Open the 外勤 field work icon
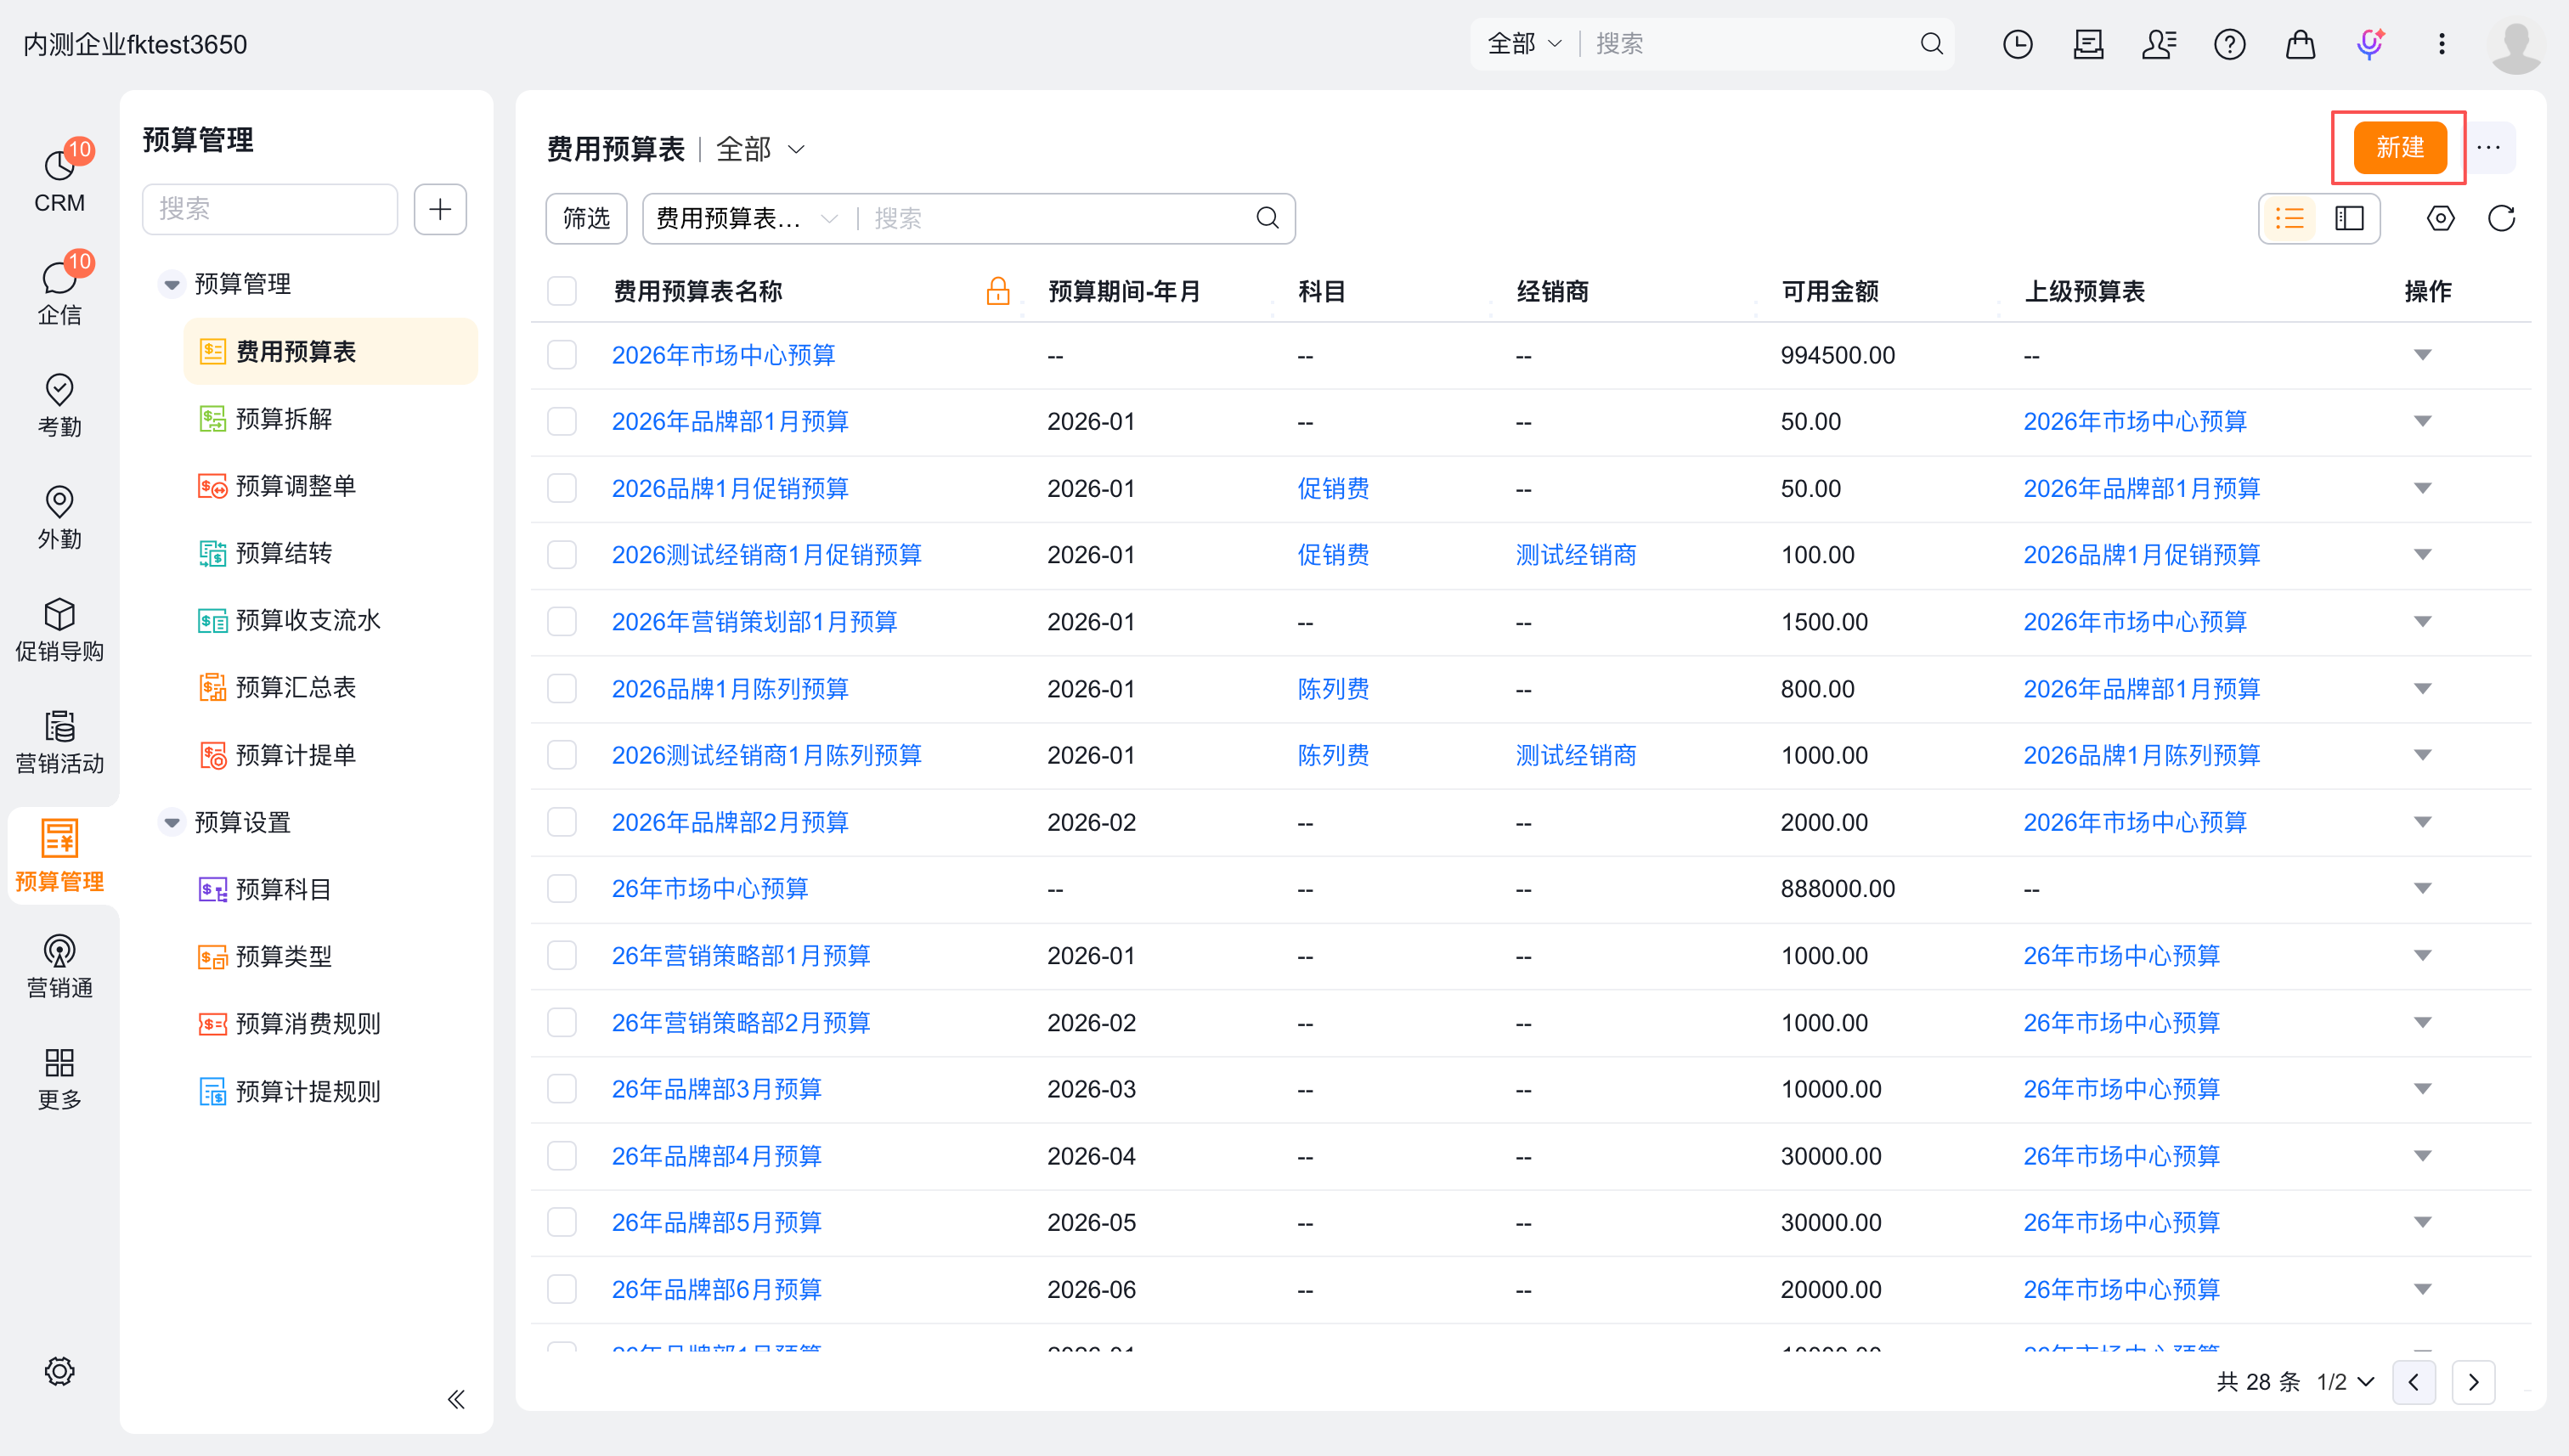2569x1456 pixels. point(59,517)
